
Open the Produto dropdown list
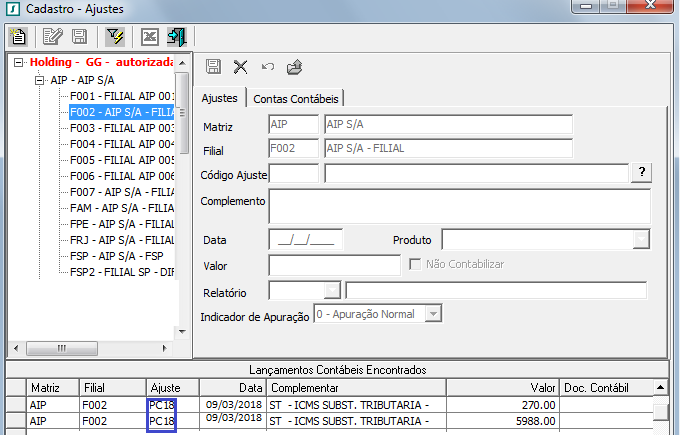641,239
